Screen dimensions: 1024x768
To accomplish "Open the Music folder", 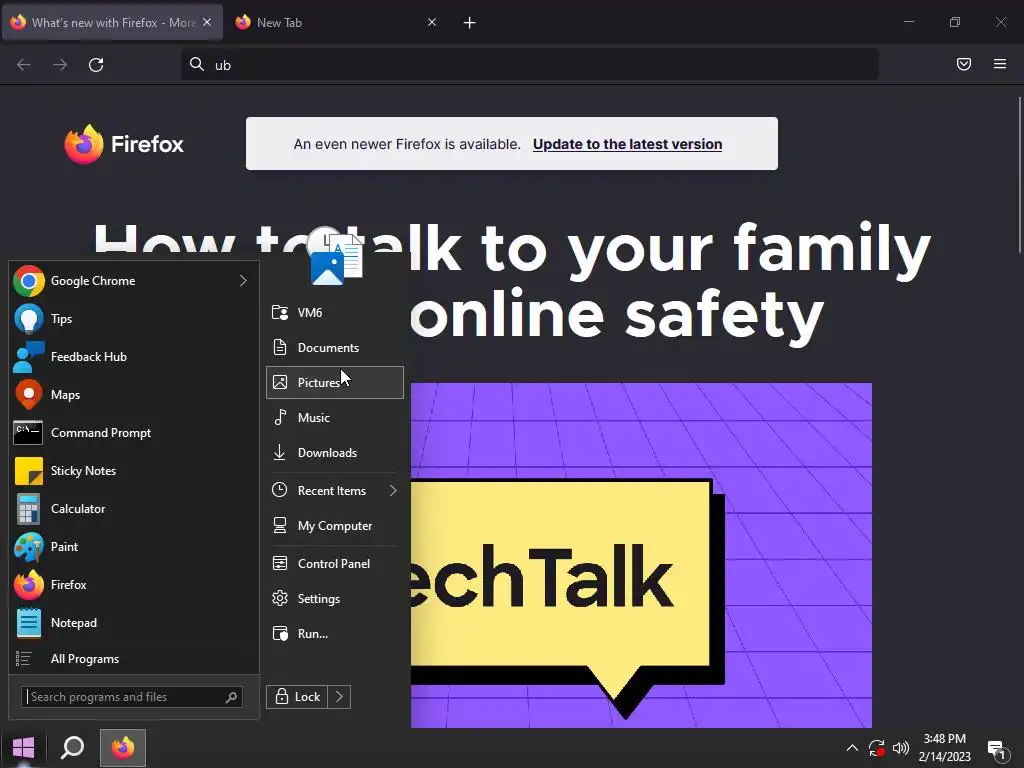I will tap(334, 417).
